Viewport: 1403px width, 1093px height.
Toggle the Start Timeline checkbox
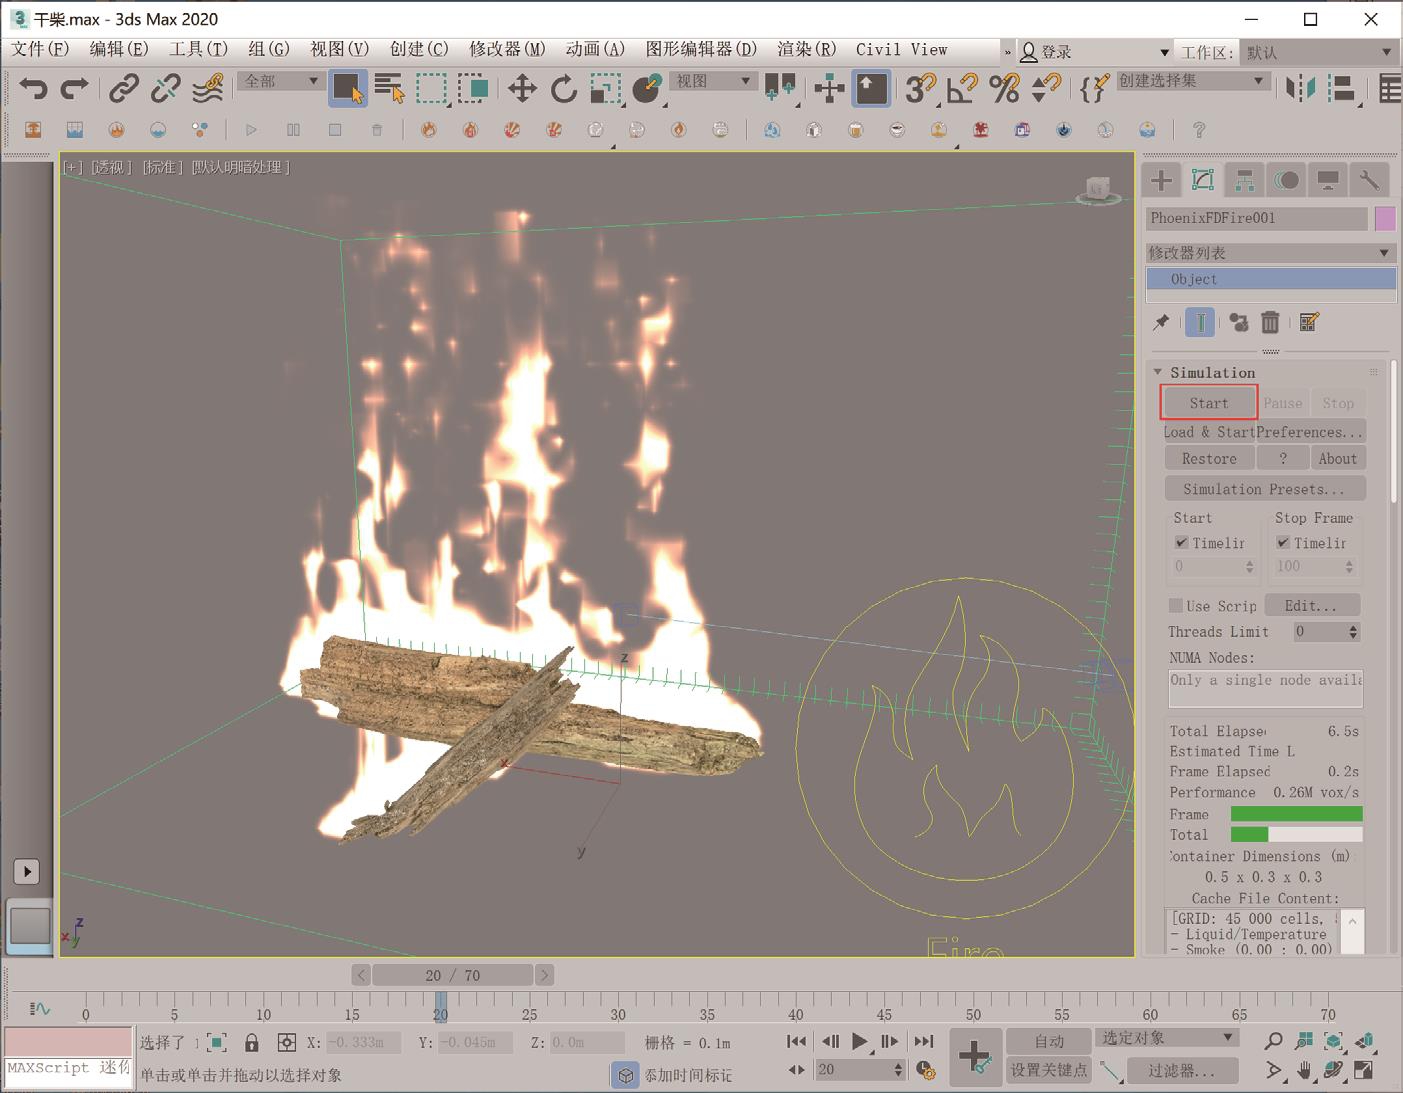[1182, 543]
